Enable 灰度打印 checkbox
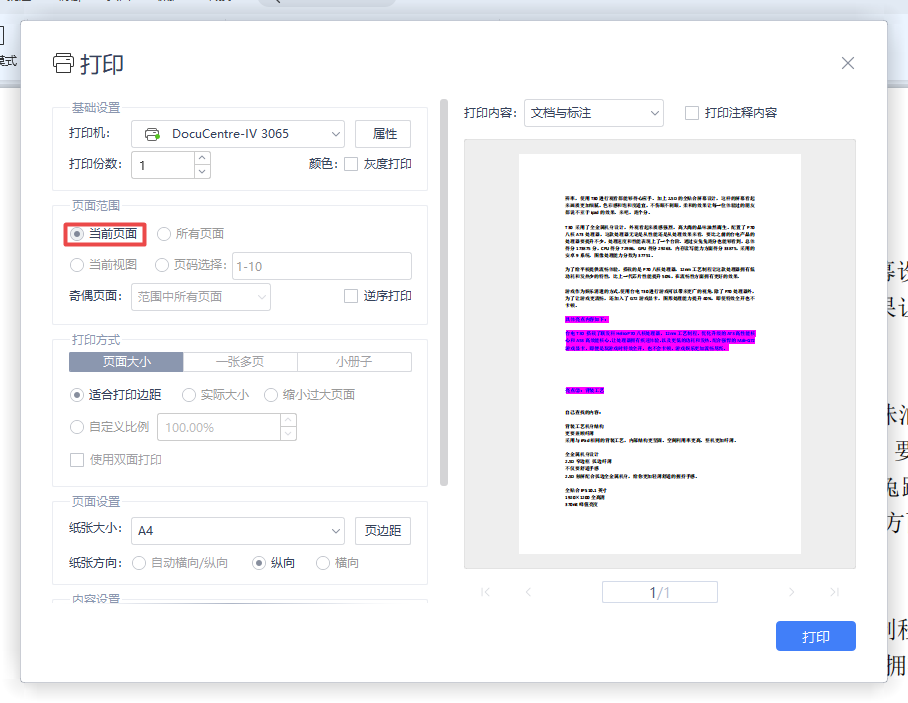The width and height of the screenshot is (908, 703). 351,164
